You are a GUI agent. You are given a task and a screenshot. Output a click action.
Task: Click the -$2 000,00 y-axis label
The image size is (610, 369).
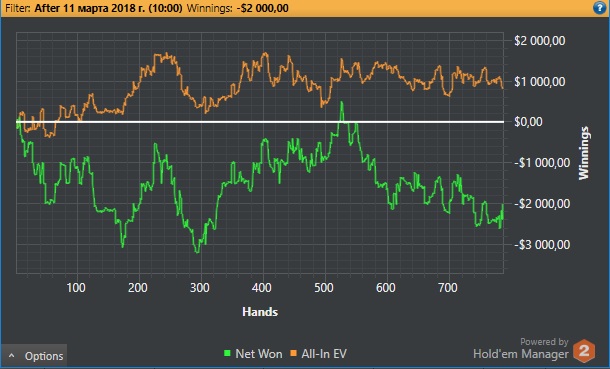coord(542,204)
